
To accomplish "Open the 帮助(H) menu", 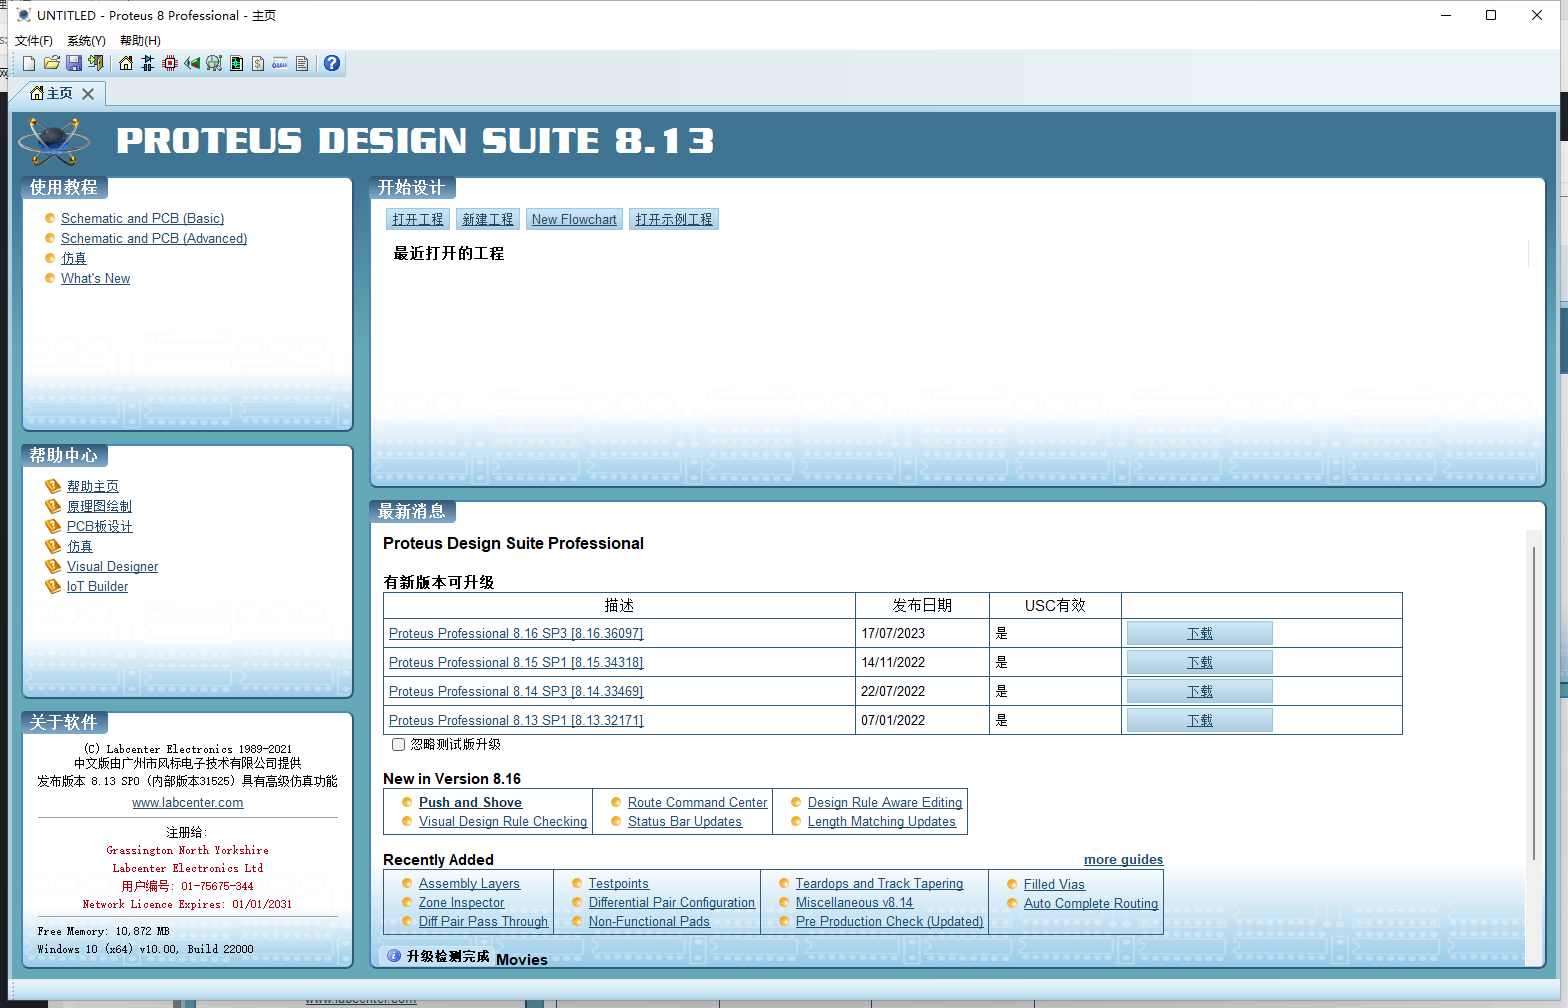I will tap(140, 41).
